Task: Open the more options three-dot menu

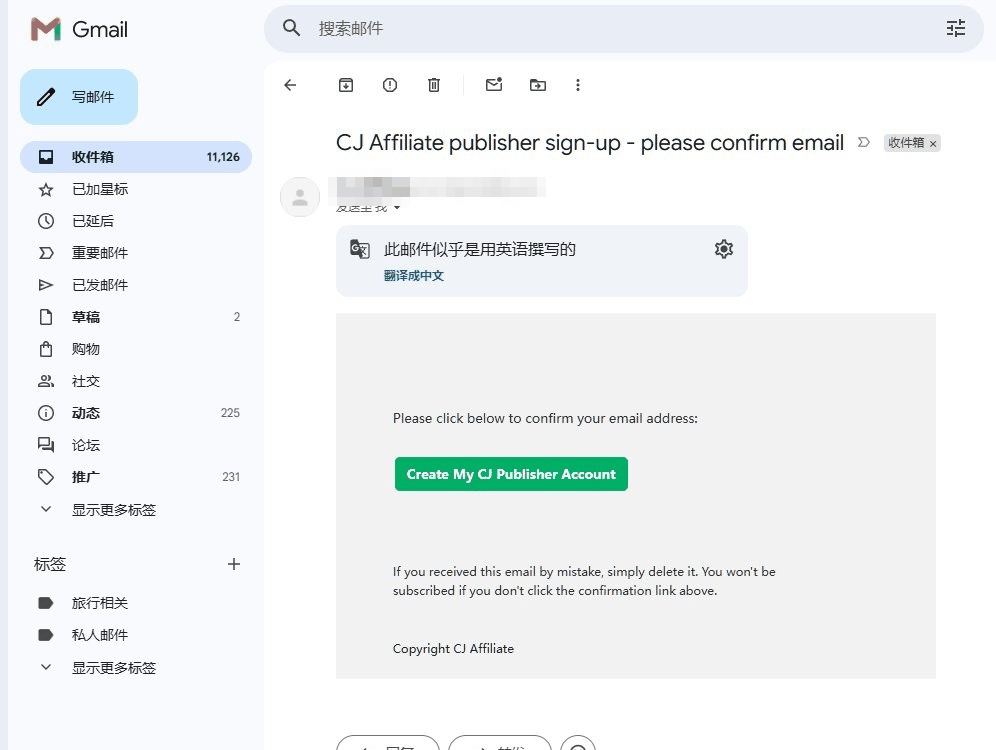Action: point(577,85)
